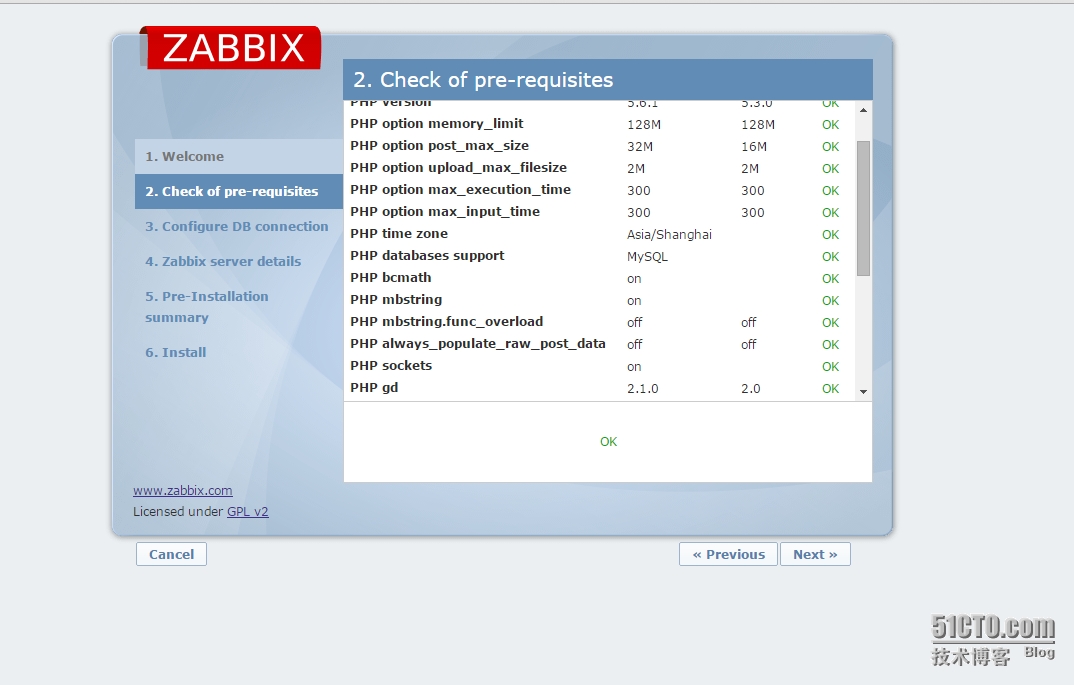Click the overall green OK result below the list
Image resolution: width=1074 pixels, height=685 pixels.
coord(608,442)
